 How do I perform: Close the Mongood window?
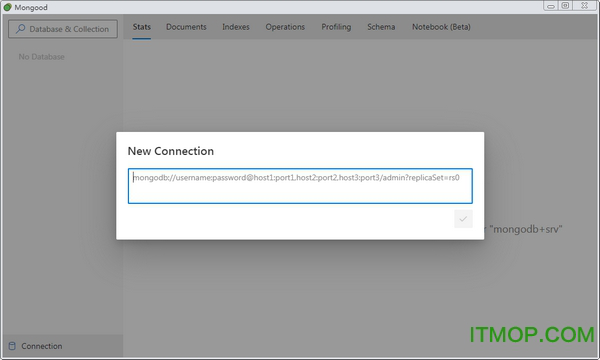(x=584, y=6)
